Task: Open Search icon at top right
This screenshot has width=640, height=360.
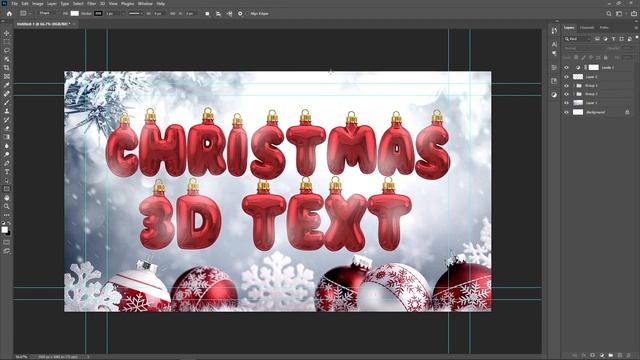Action: pos(609,13)
